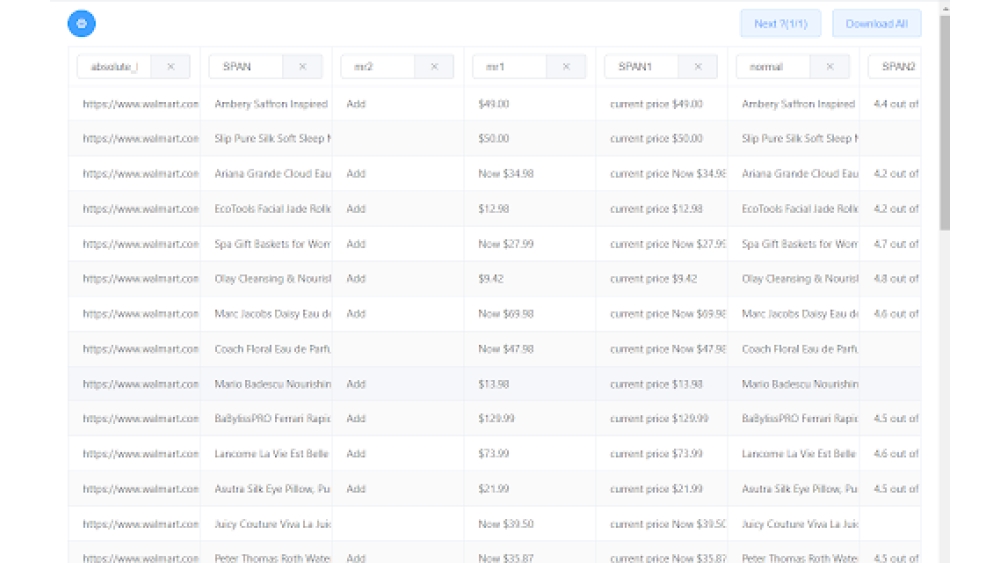
Task: Click Add in the Lancome row
Action: 356,453
